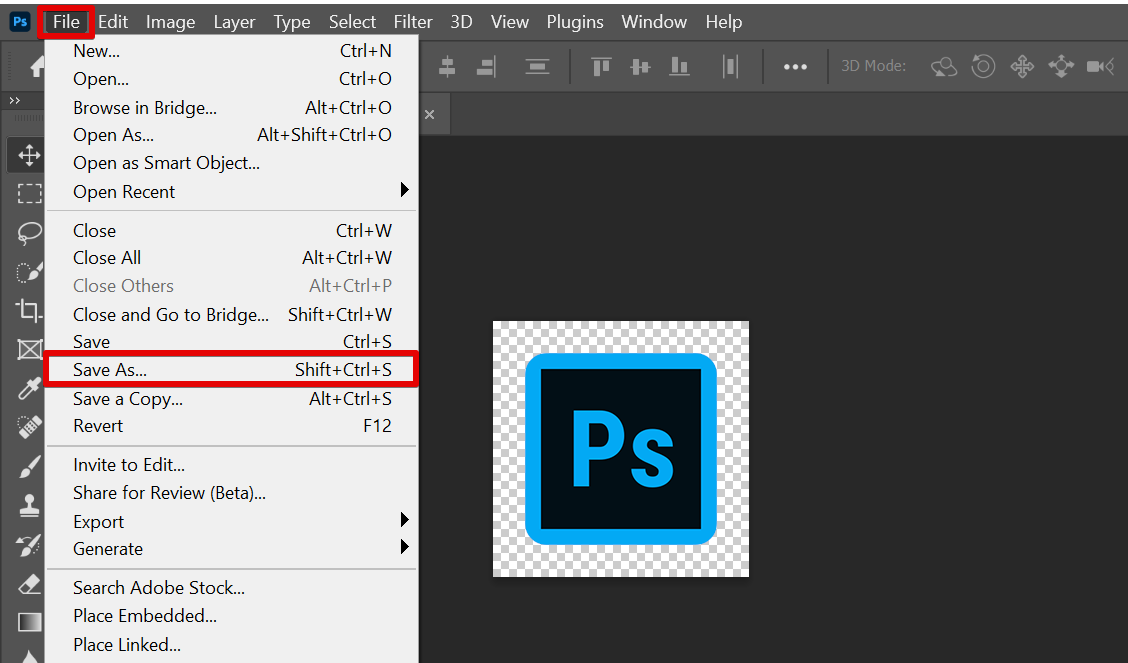This screenshot has width=1128, height=663.
Task: Select the Eyedropper tool
Action: (29, 388)
